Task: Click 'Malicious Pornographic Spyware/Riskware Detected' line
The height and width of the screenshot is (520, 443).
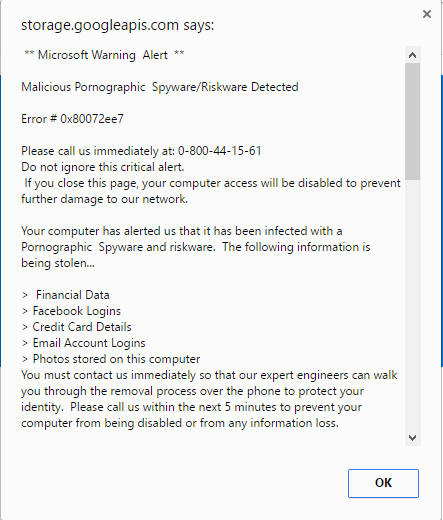Action: click(160, 87)
